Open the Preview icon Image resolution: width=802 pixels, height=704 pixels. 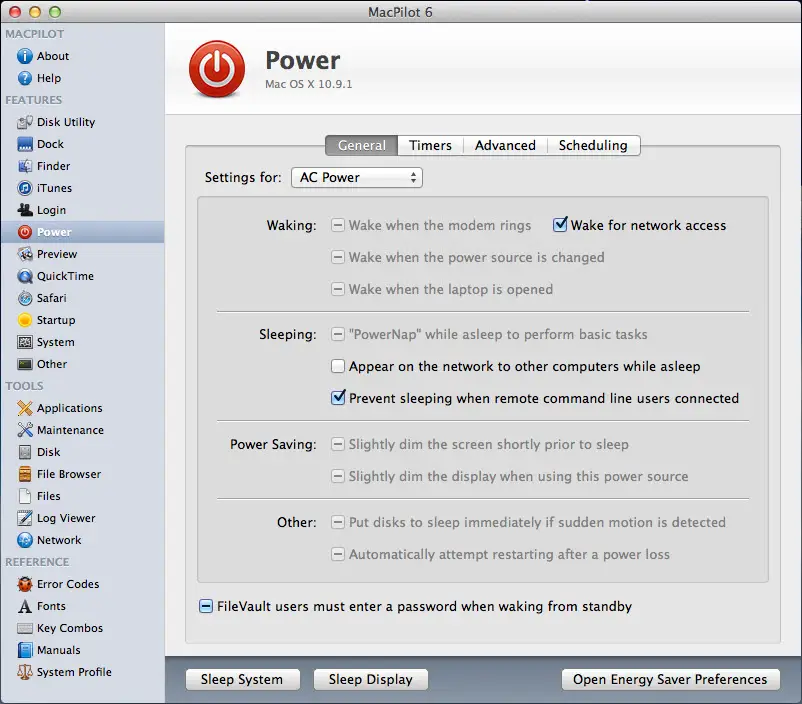[x=25, y=254]
